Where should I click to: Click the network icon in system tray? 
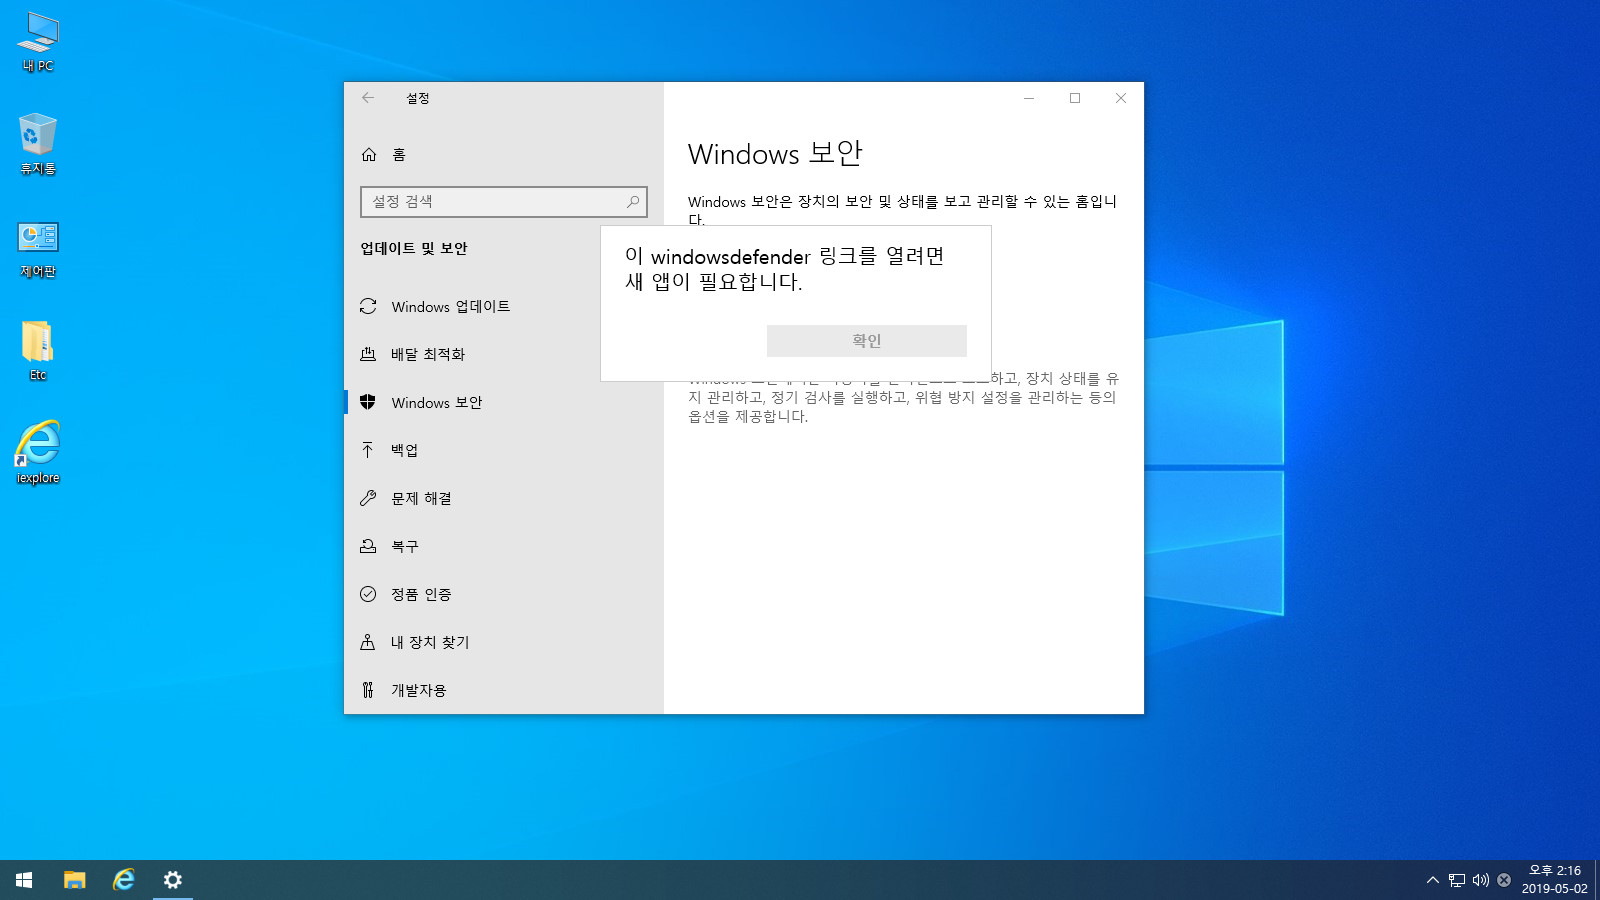pos(1457,880)
